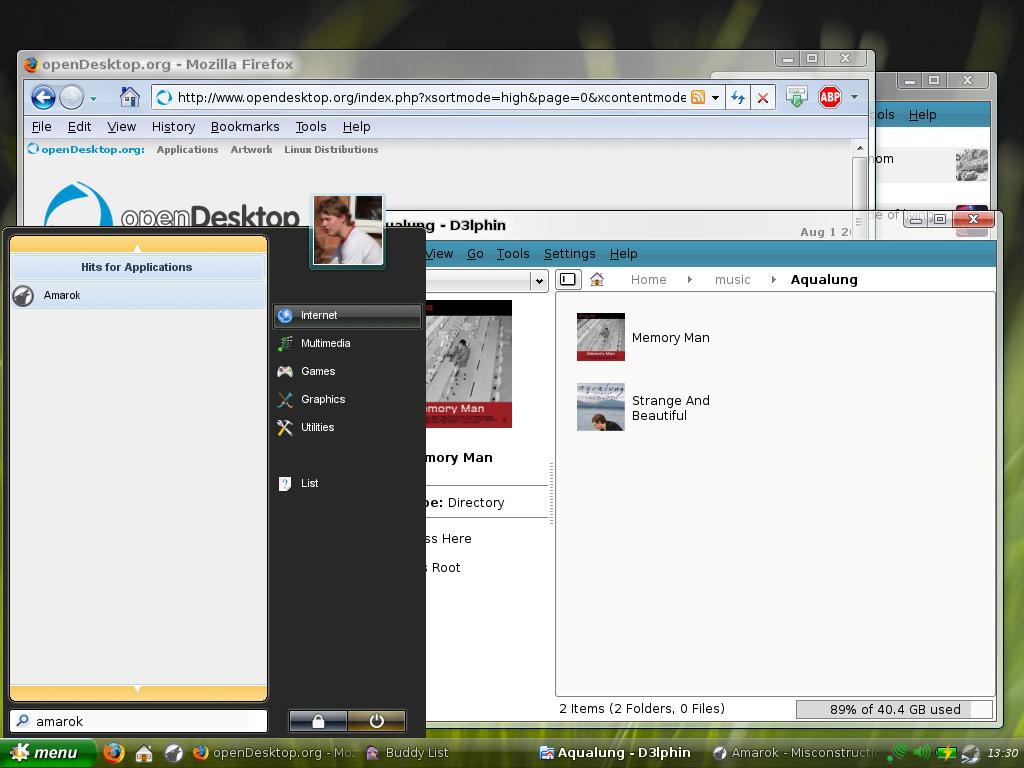Open Firefox Tools menu
This screenshot has width=1024, height=768.
pyautogui.click(x=311, y=127)
